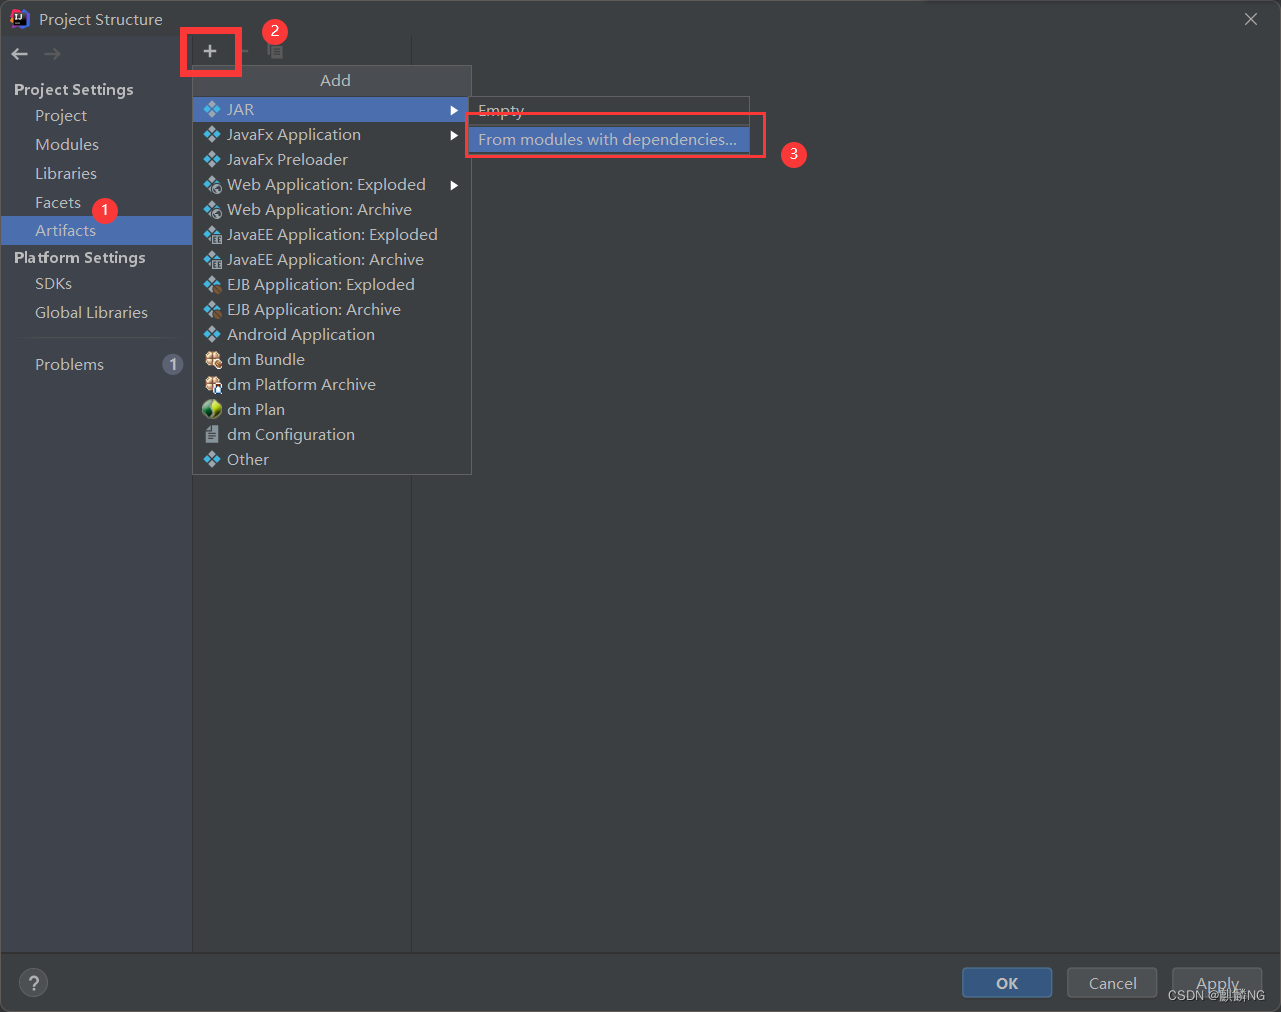Expand Web Application: Exploded submenu arrow

[454, 185]
